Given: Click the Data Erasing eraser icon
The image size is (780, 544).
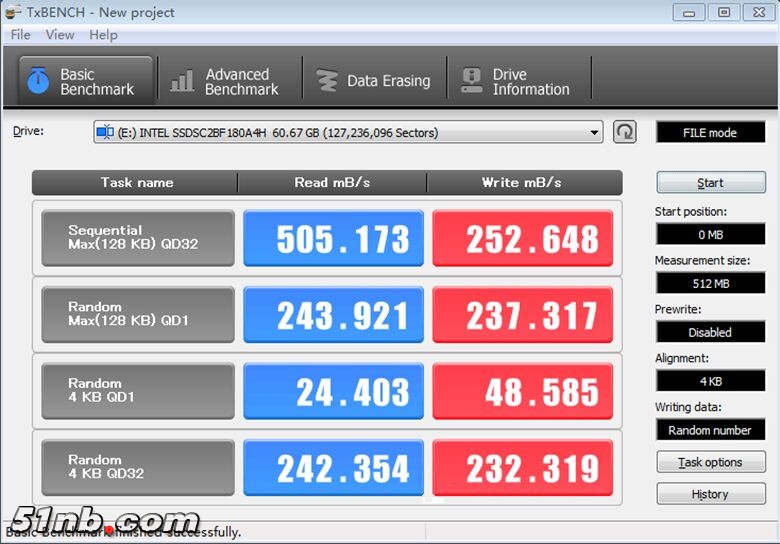Looking at the screenshot, I should [327, 81].
